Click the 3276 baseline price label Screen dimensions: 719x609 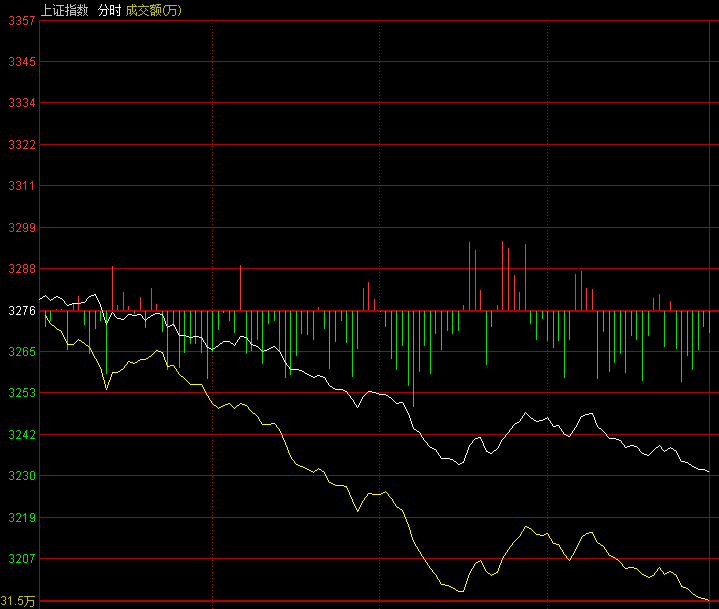pos(22,311)
